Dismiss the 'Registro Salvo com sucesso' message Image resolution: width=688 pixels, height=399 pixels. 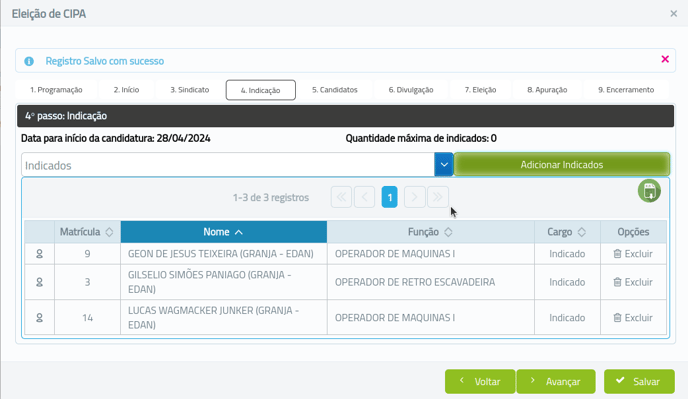click(665, 59)
